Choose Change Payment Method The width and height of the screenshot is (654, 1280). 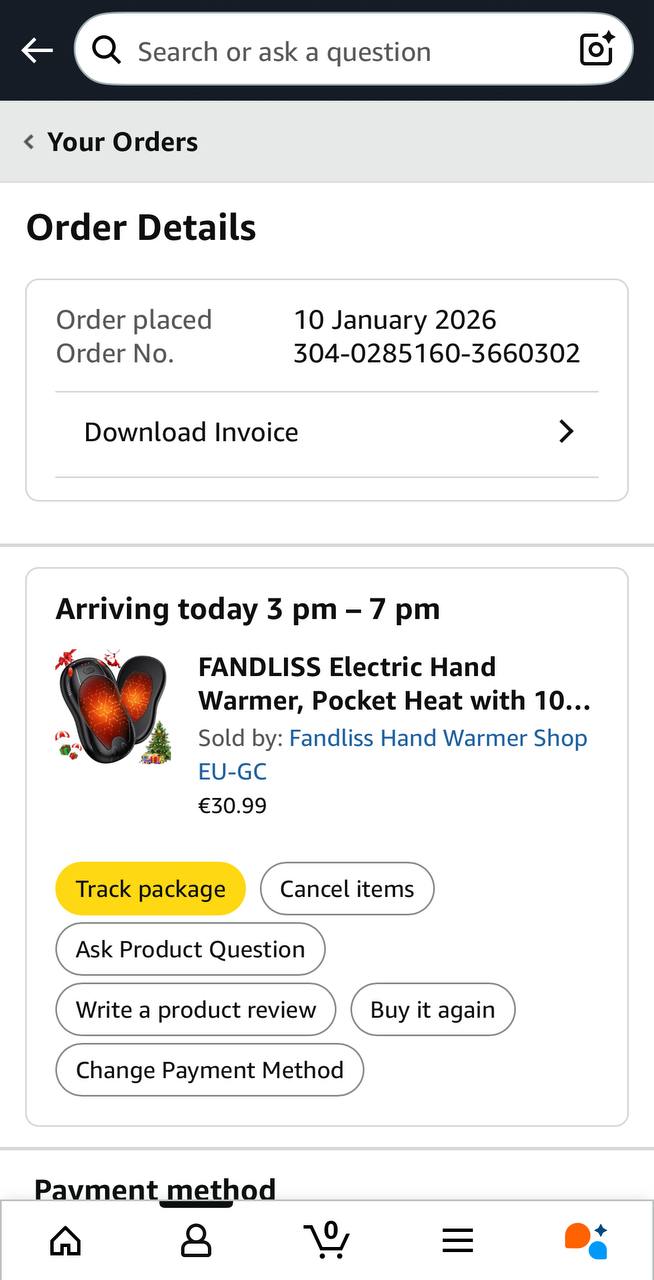point(209,1070)
